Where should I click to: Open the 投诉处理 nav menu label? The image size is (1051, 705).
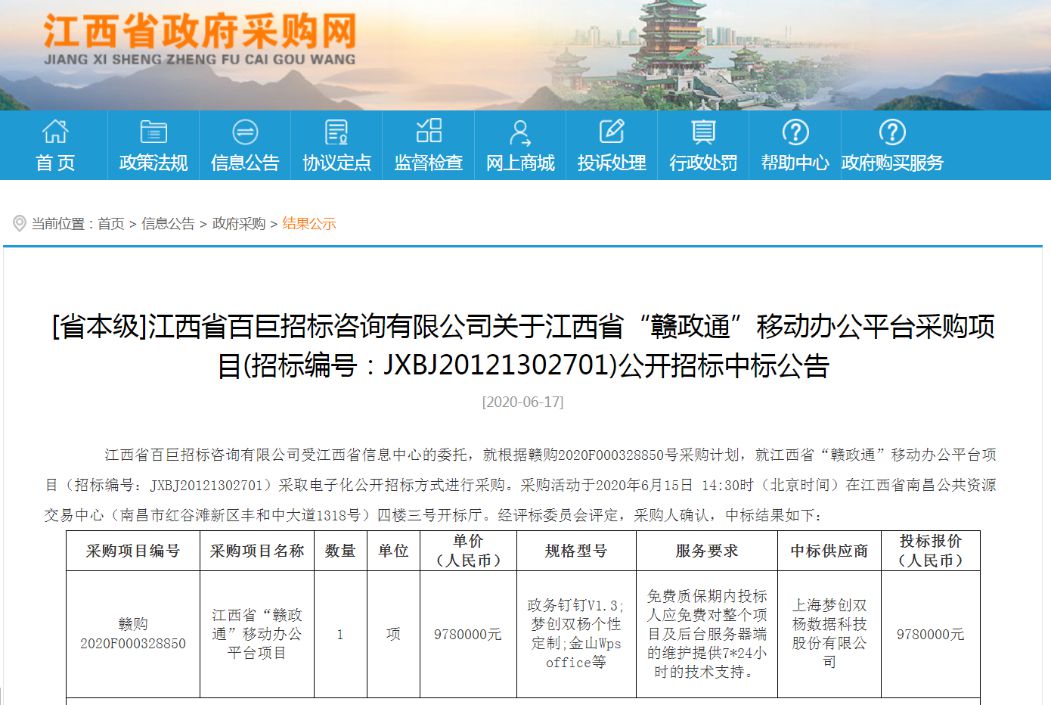pyautogui.click(x=612, y=163)
